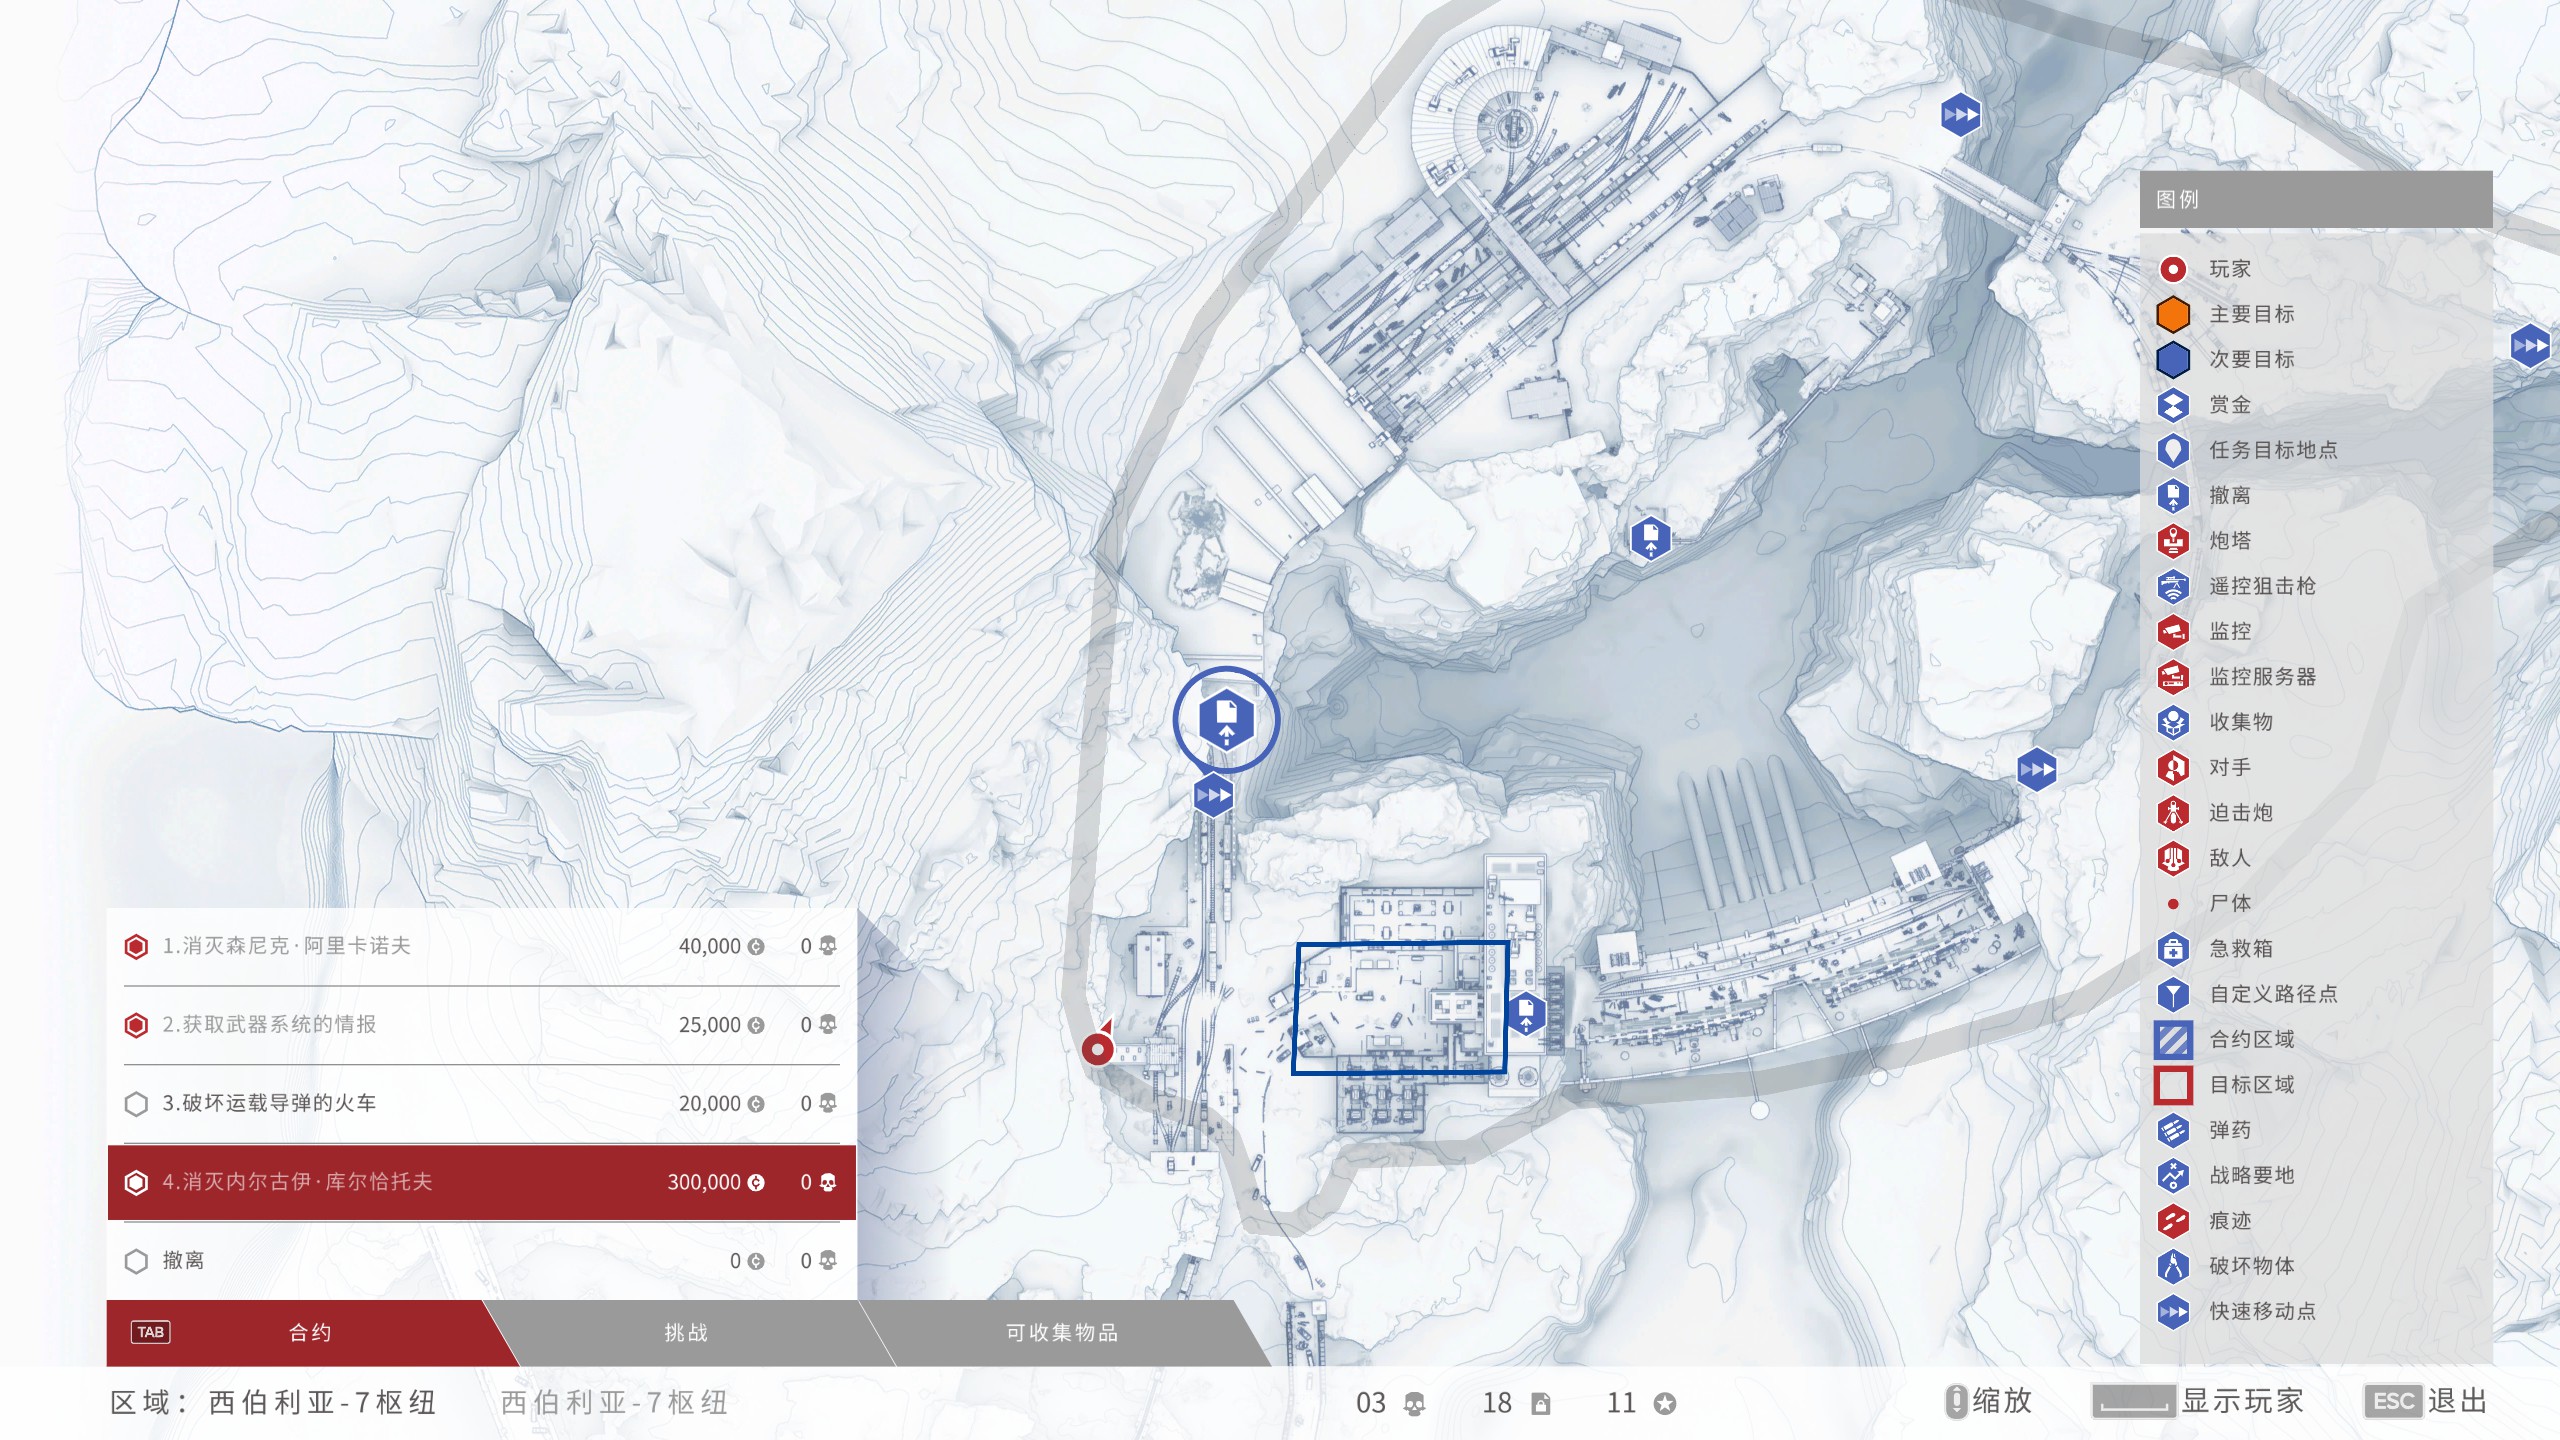Click the 对手 rival legend icon
2560x1440 pixels.
(x=2172, y=768)
